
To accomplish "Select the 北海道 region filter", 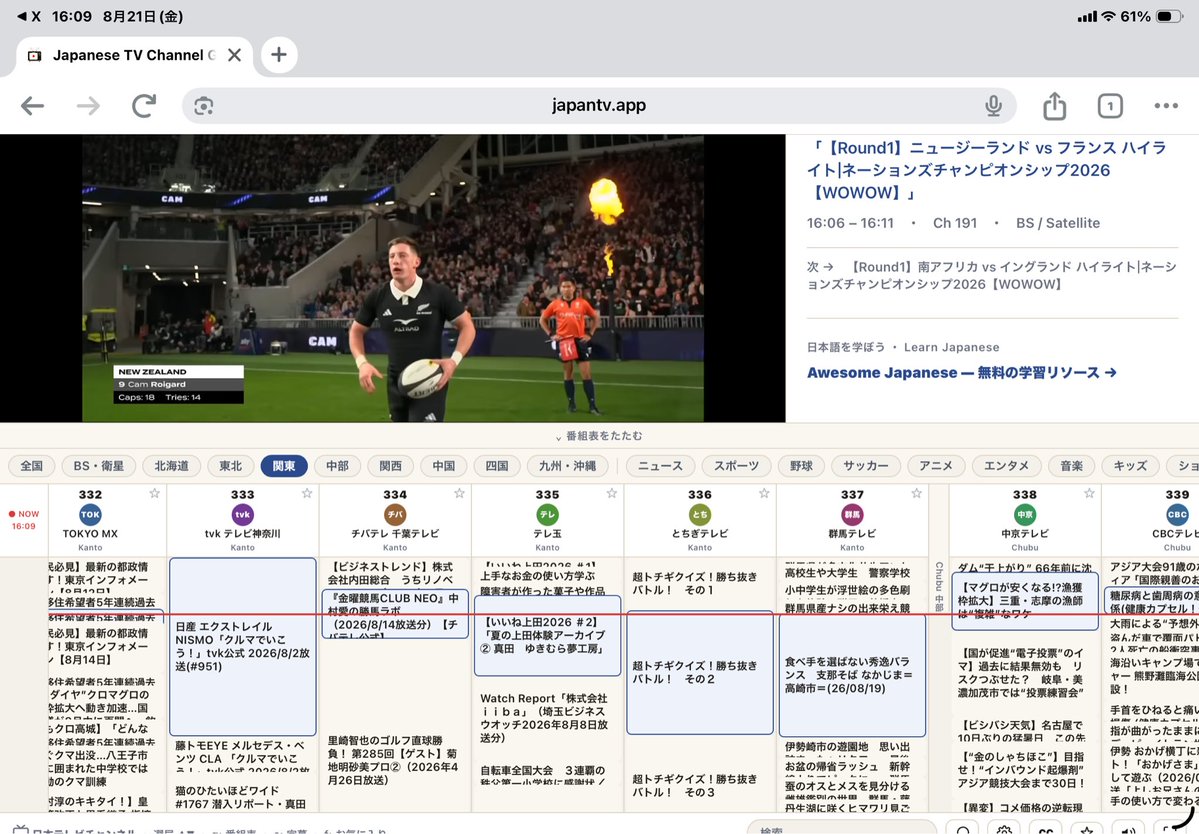I will 171,466.
